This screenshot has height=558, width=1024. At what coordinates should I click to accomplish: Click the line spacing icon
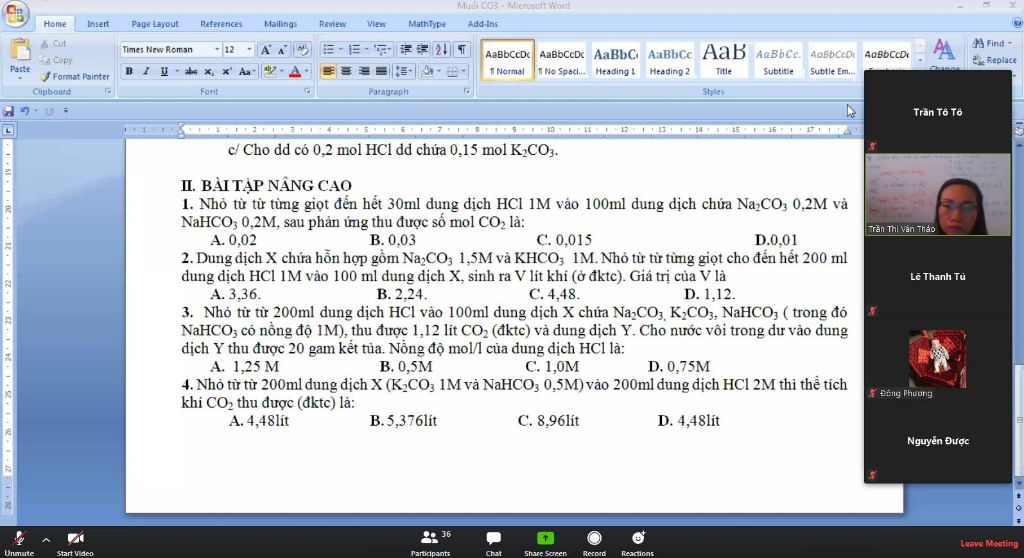(402, 71)
